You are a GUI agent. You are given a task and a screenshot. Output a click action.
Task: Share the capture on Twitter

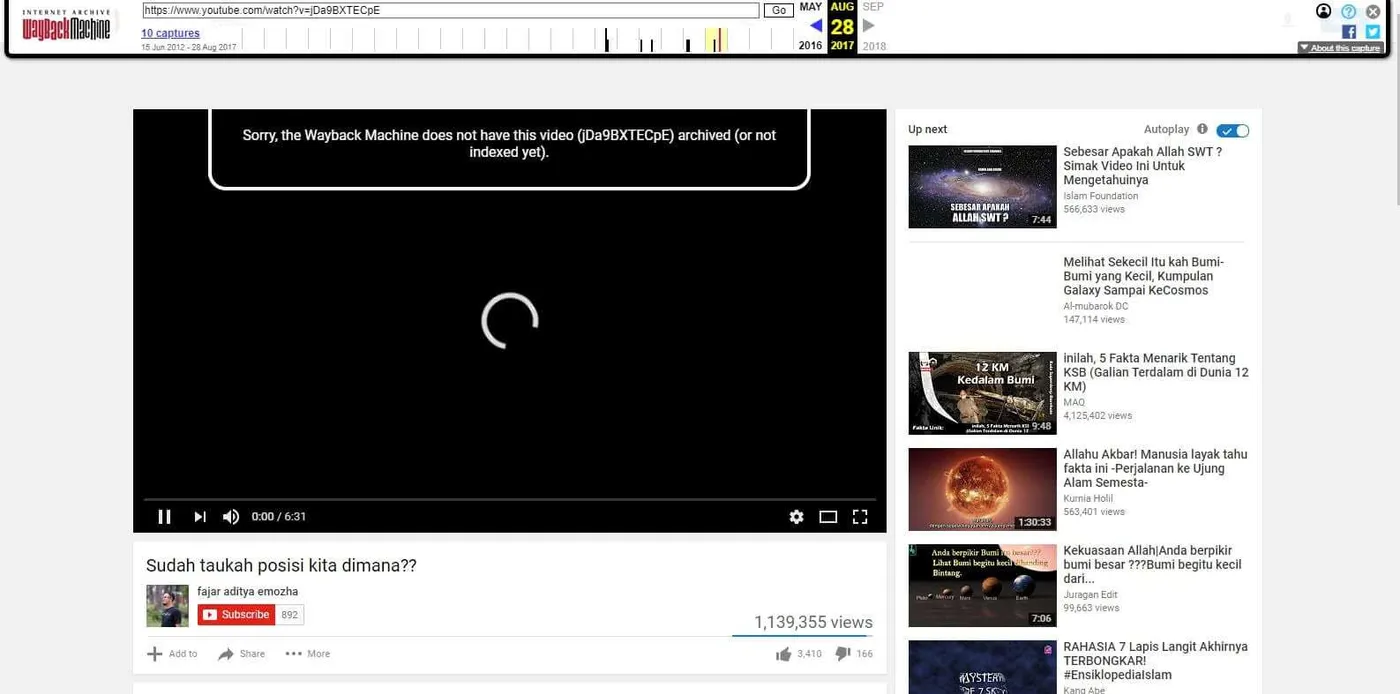1373,32
